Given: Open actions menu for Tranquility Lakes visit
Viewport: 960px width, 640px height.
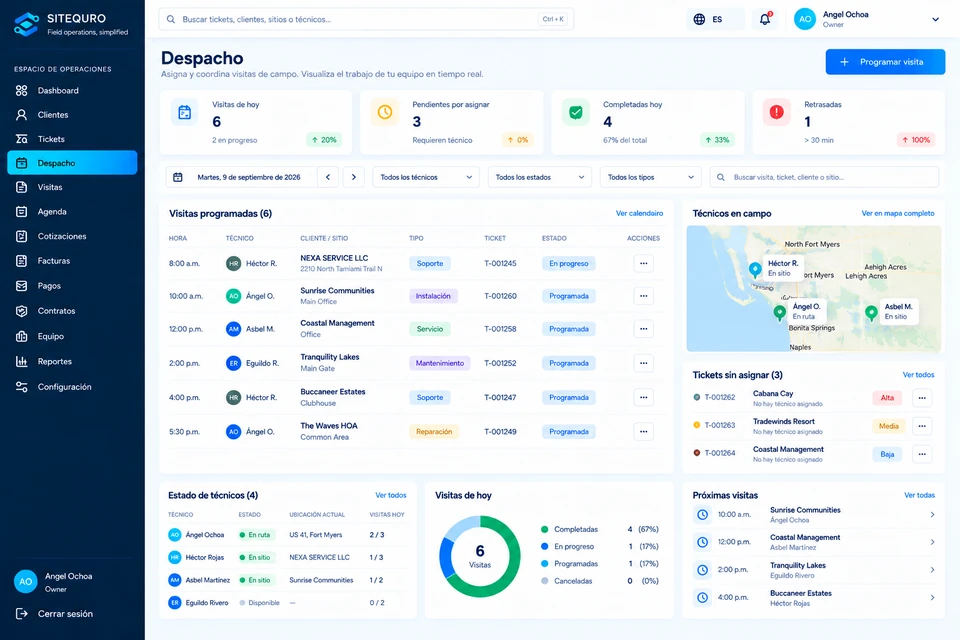Looking at the screenshot, I should pos(643,363).
